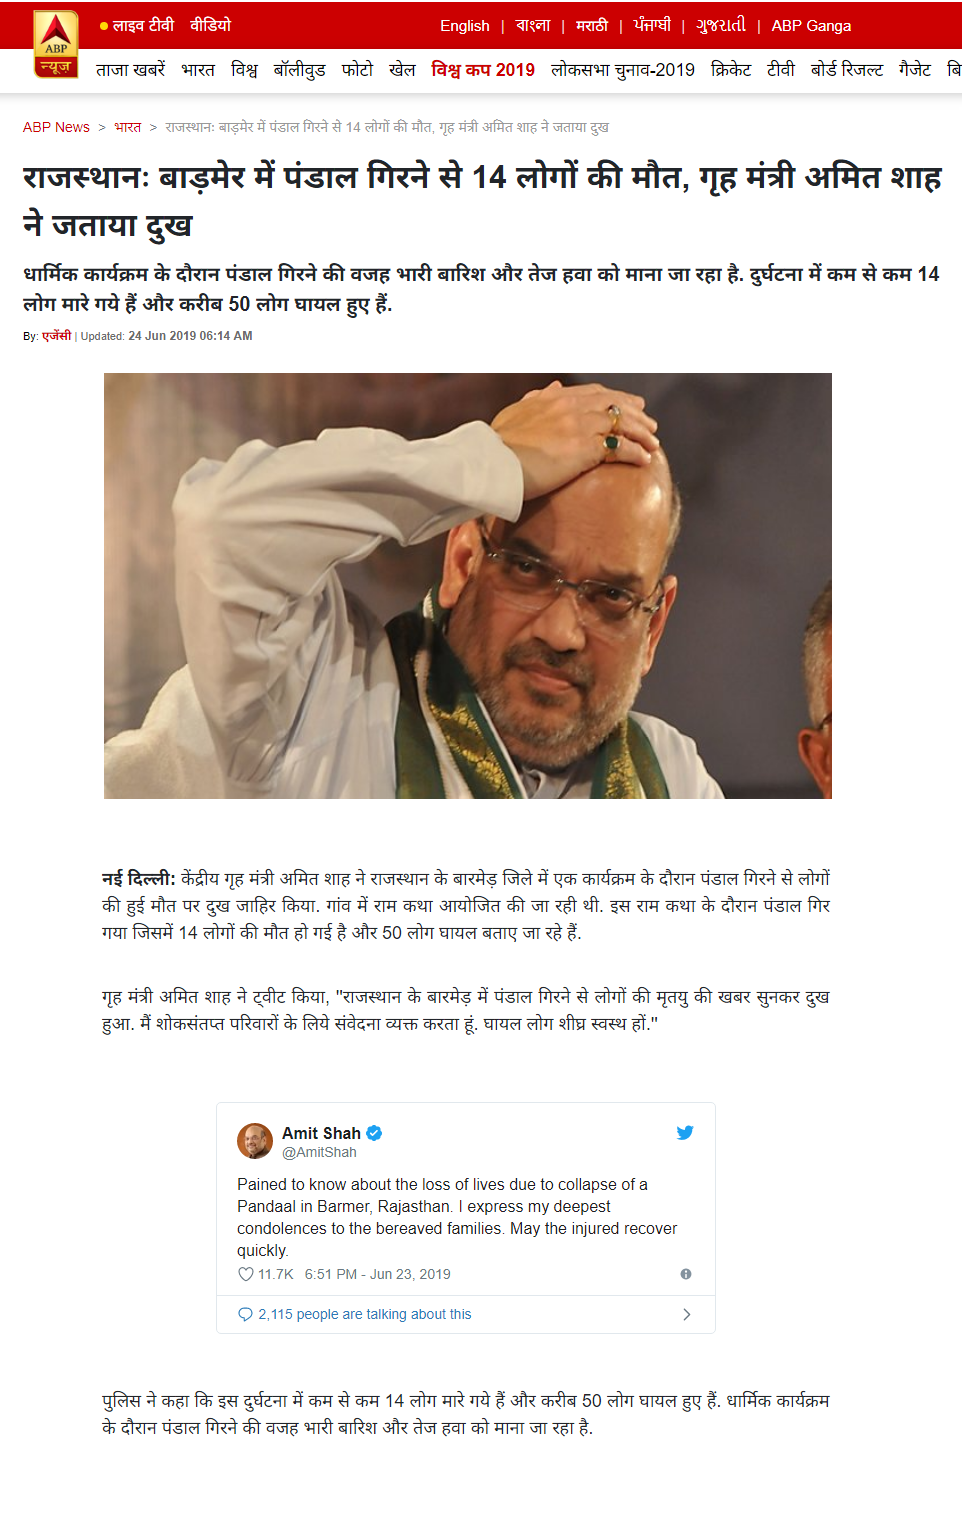Expand tweet conversation with chevron arrow
962x1527 pixels.
[x=686, y=1314]
